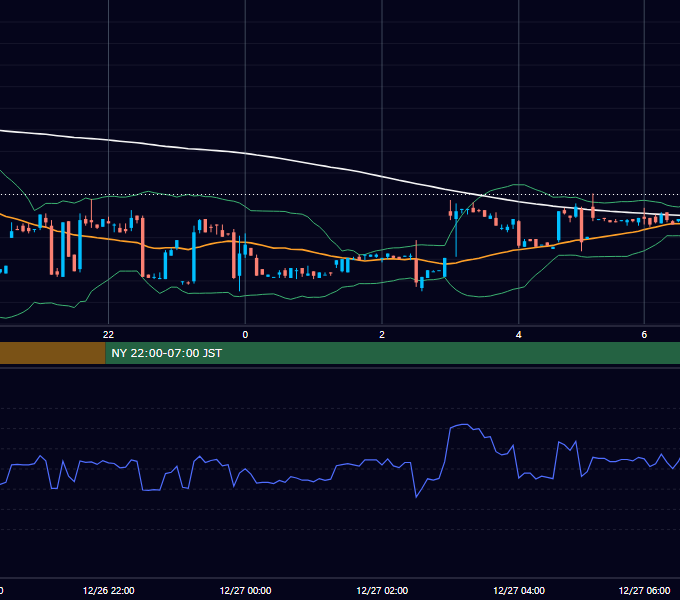Click the 12/26 22:00 time label
The image size is (680, 600).
click(x=108, y=590)
